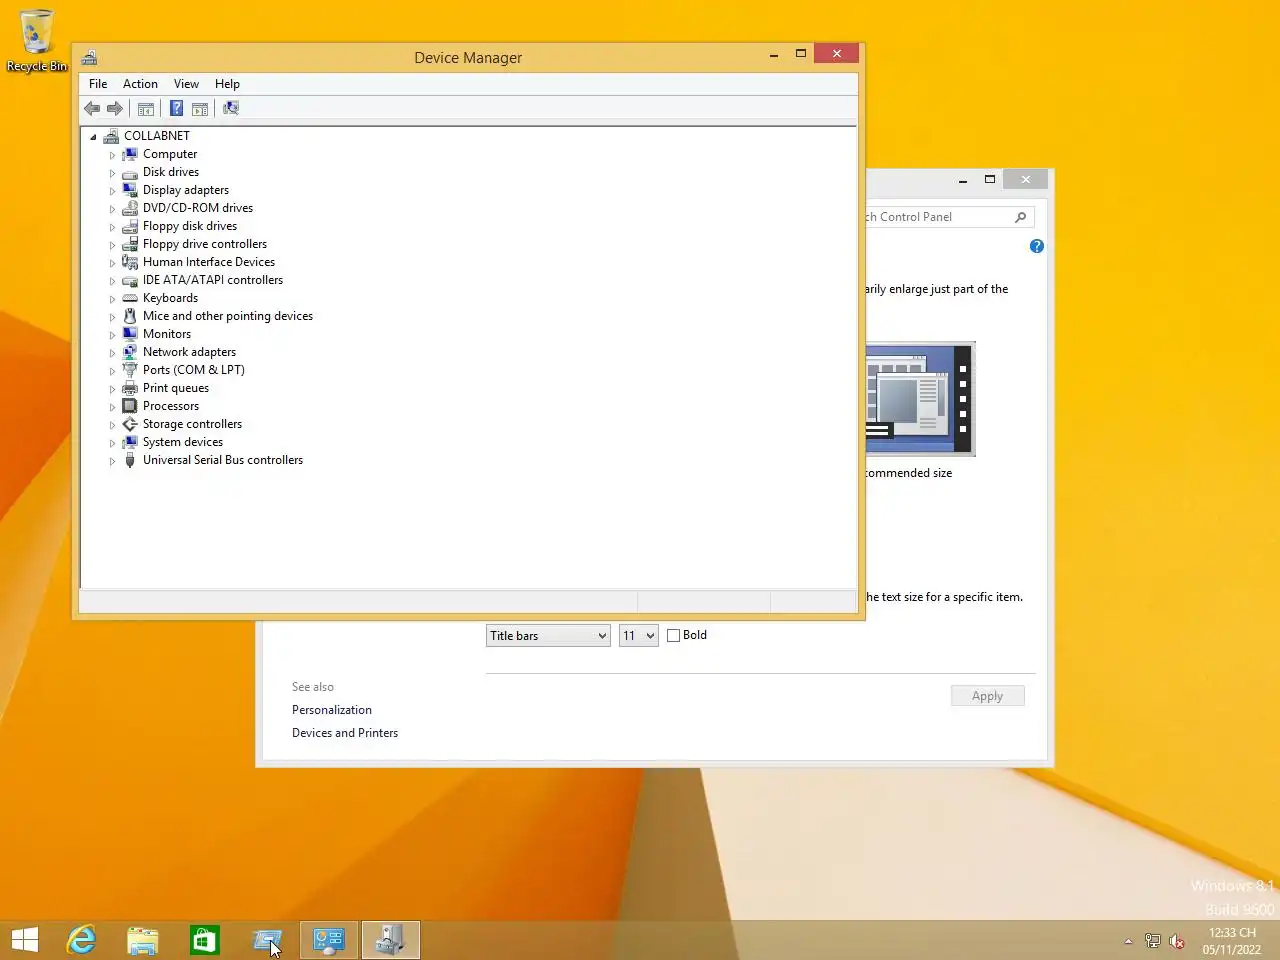Select the System devices tree label
The width and height of the screenshot is (1280, 960).
183,442
